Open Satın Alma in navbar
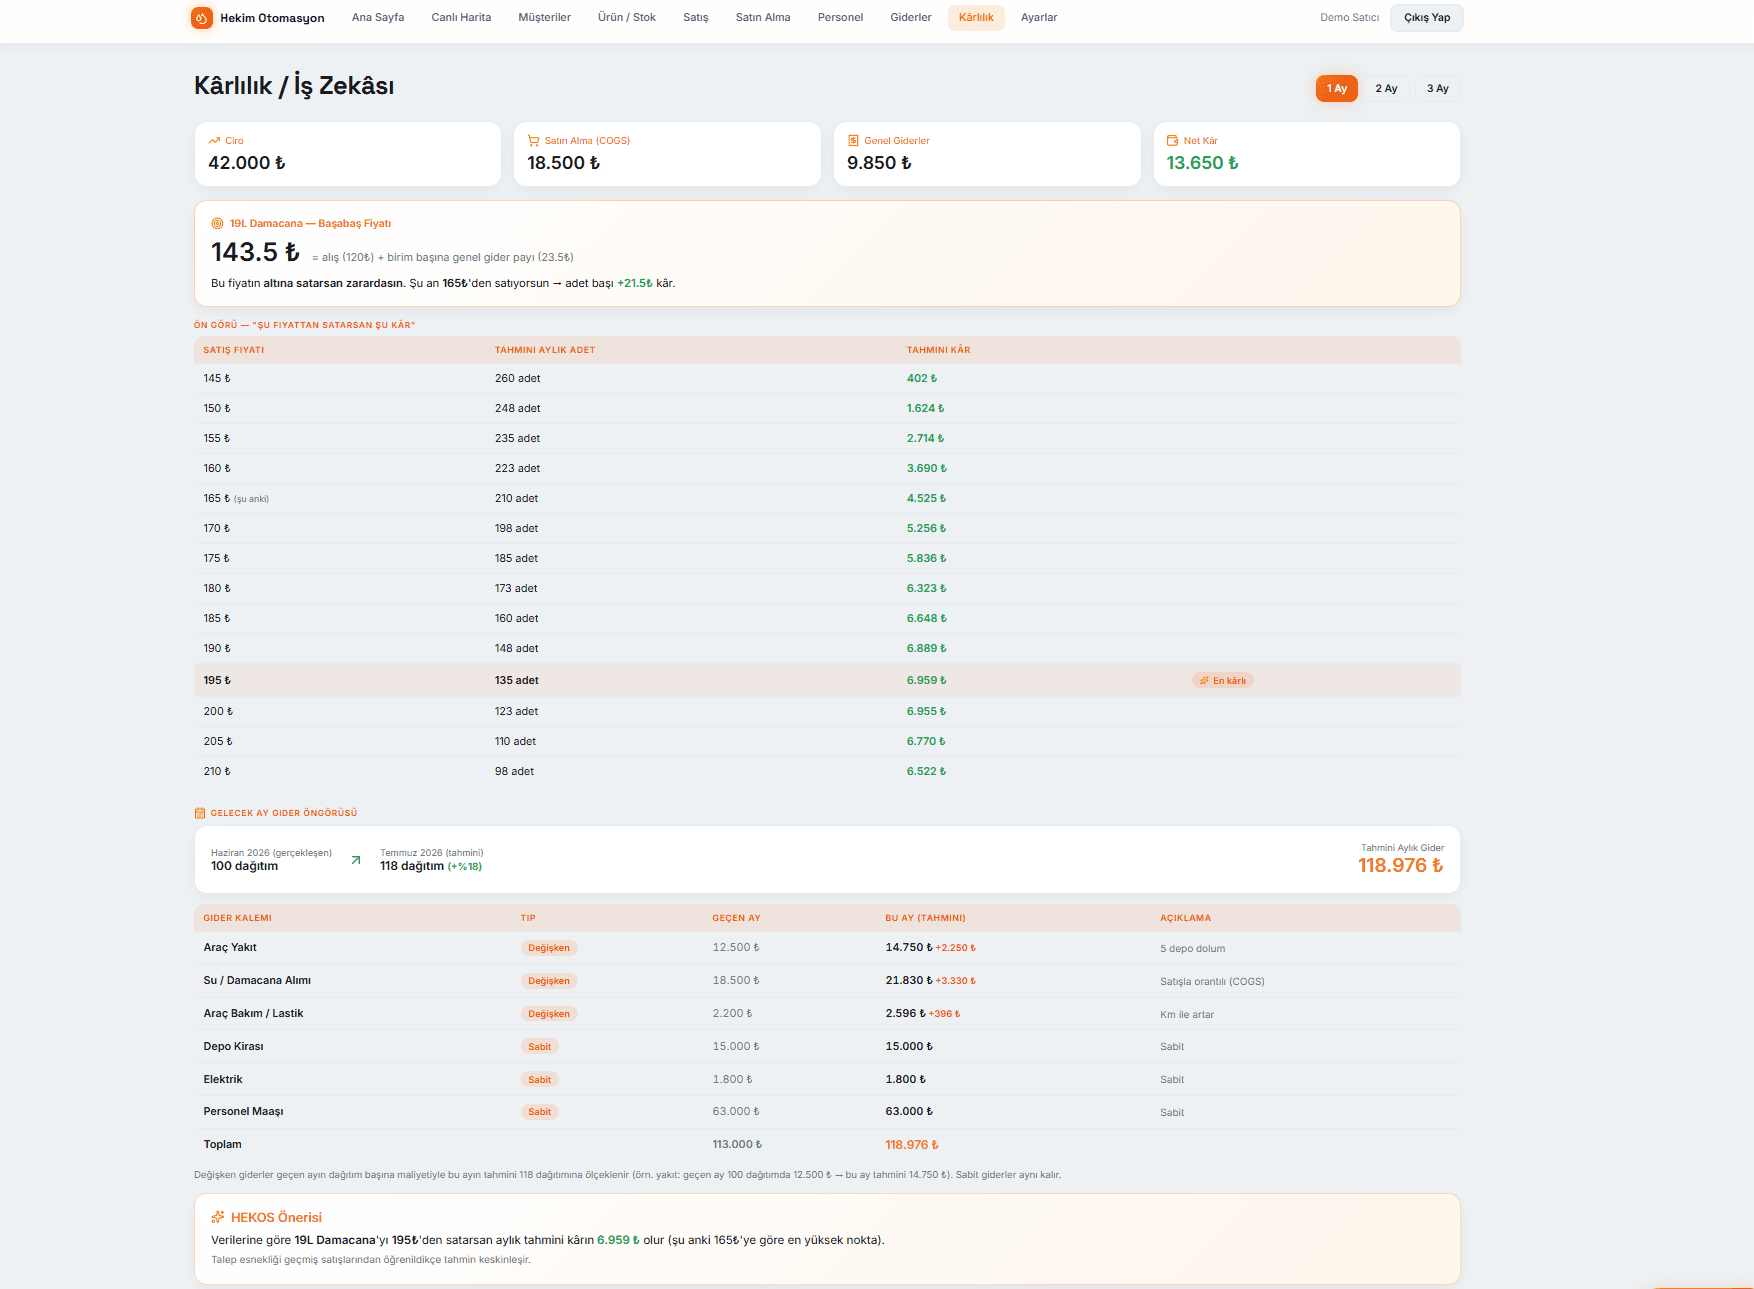The image size is (1754, 1289). (763, 18)
